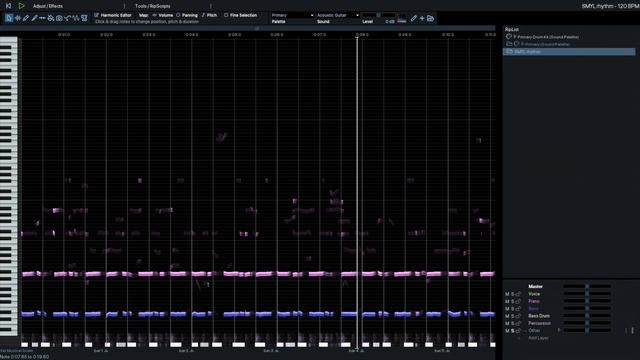Enable the Fine Selection checkbox

point(226,15)
